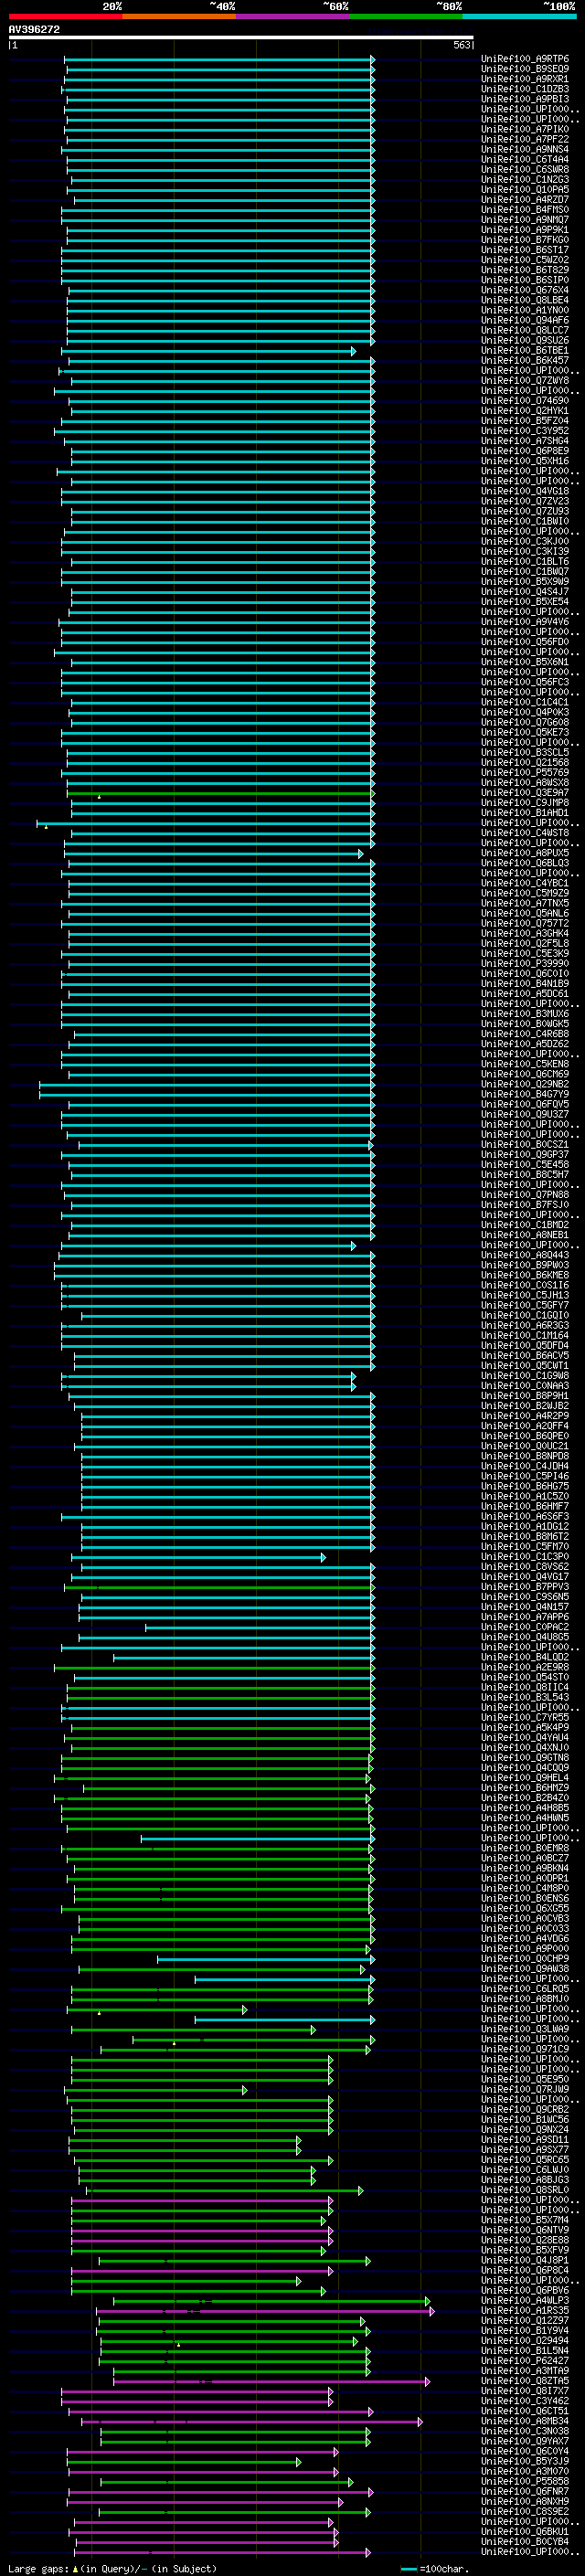Image resolution: width=585 pixels, height=2576 pixels.
Task: Click the cyan ~100% identity color band
Action: (519, 17)
